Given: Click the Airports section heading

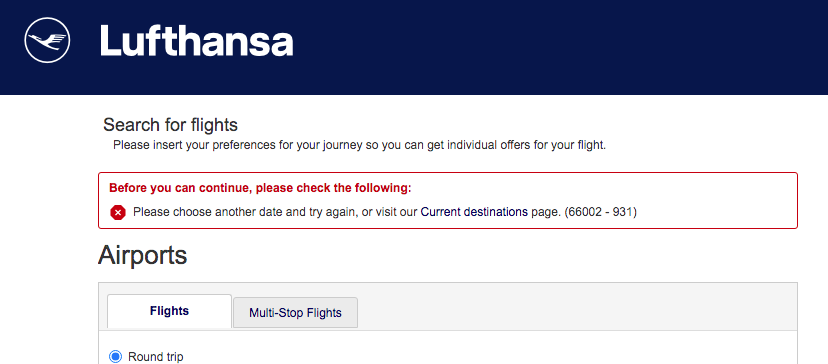Looking at the screenshot, I should click(143, 255).
